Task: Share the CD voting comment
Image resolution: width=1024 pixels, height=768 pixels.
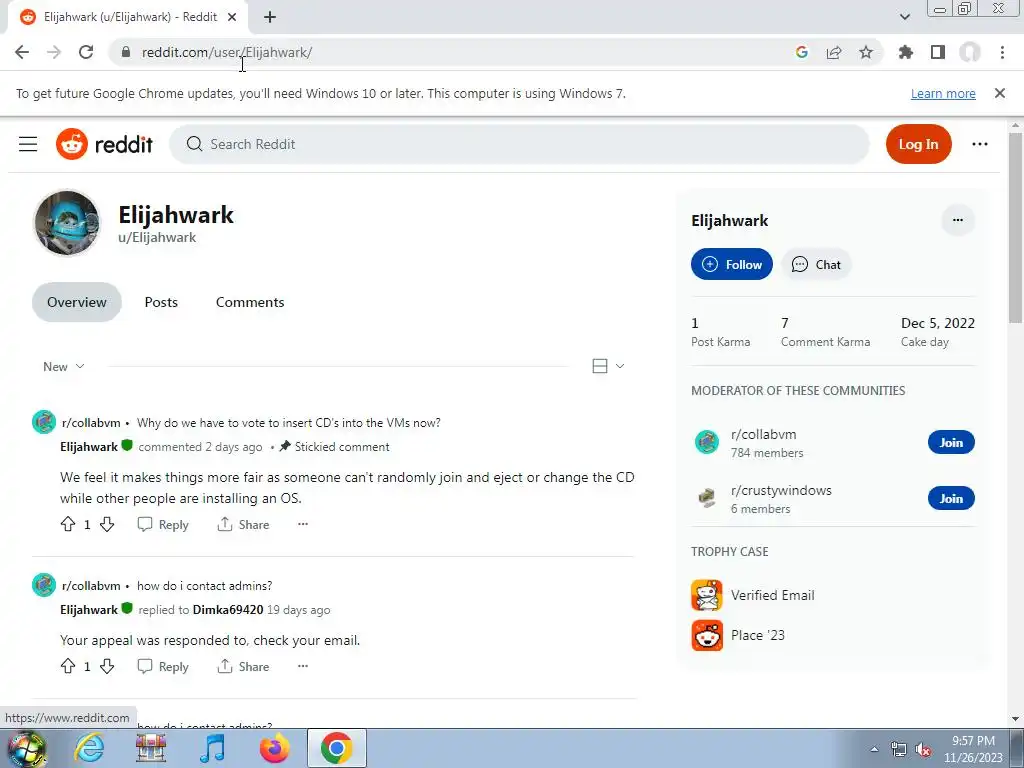Action: pos(243,524)
